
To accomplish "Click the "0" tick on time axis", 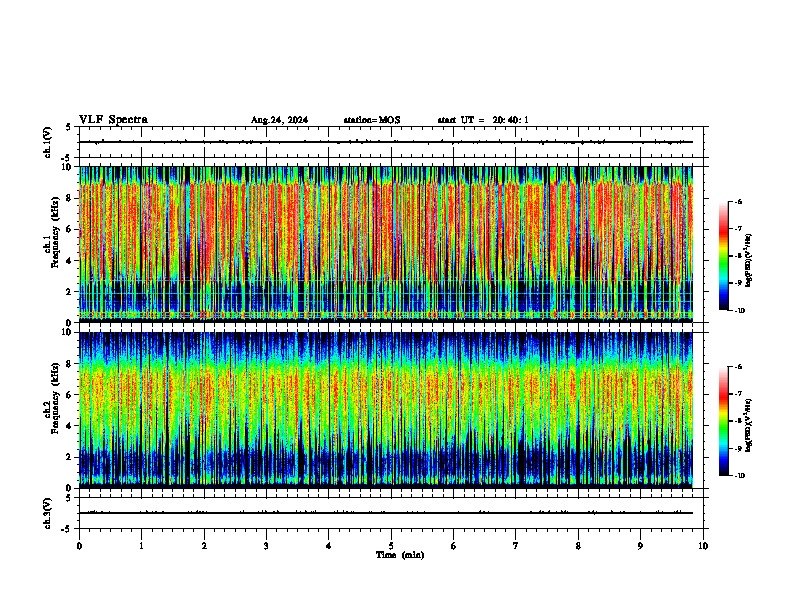I will (79, 546).
